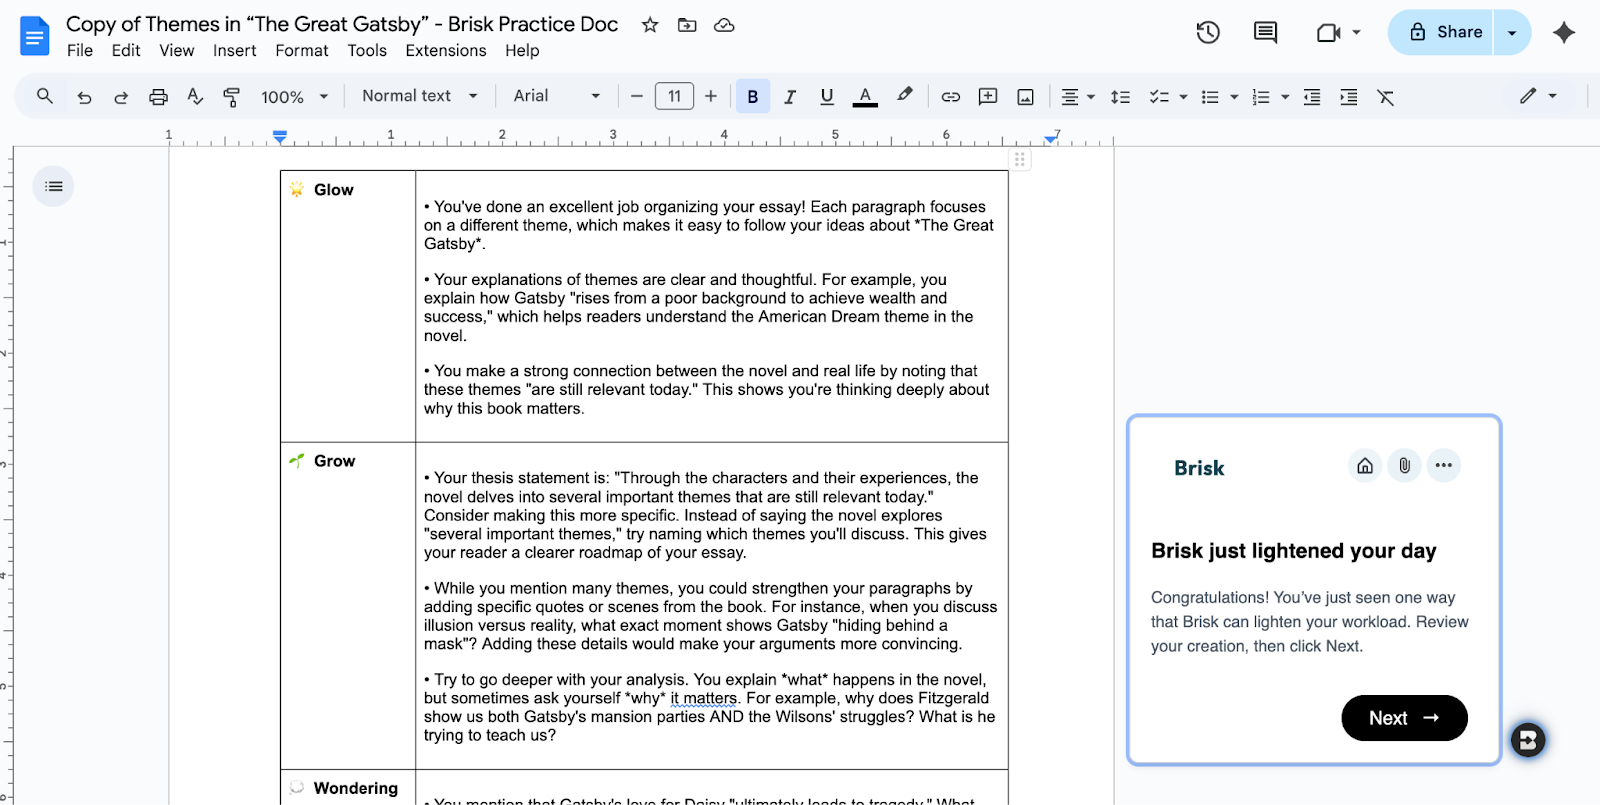
Task: Open text color picker
Action: pyautogui.click(x=865, y=97)
